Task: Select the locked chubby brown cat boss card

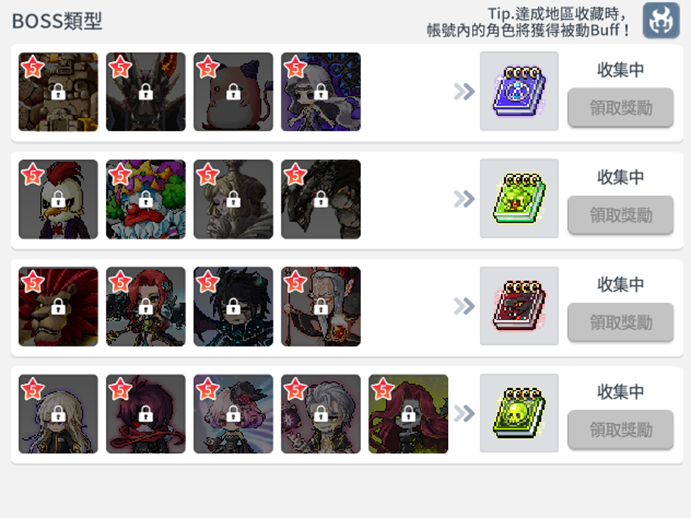Action: coord(233,92)
